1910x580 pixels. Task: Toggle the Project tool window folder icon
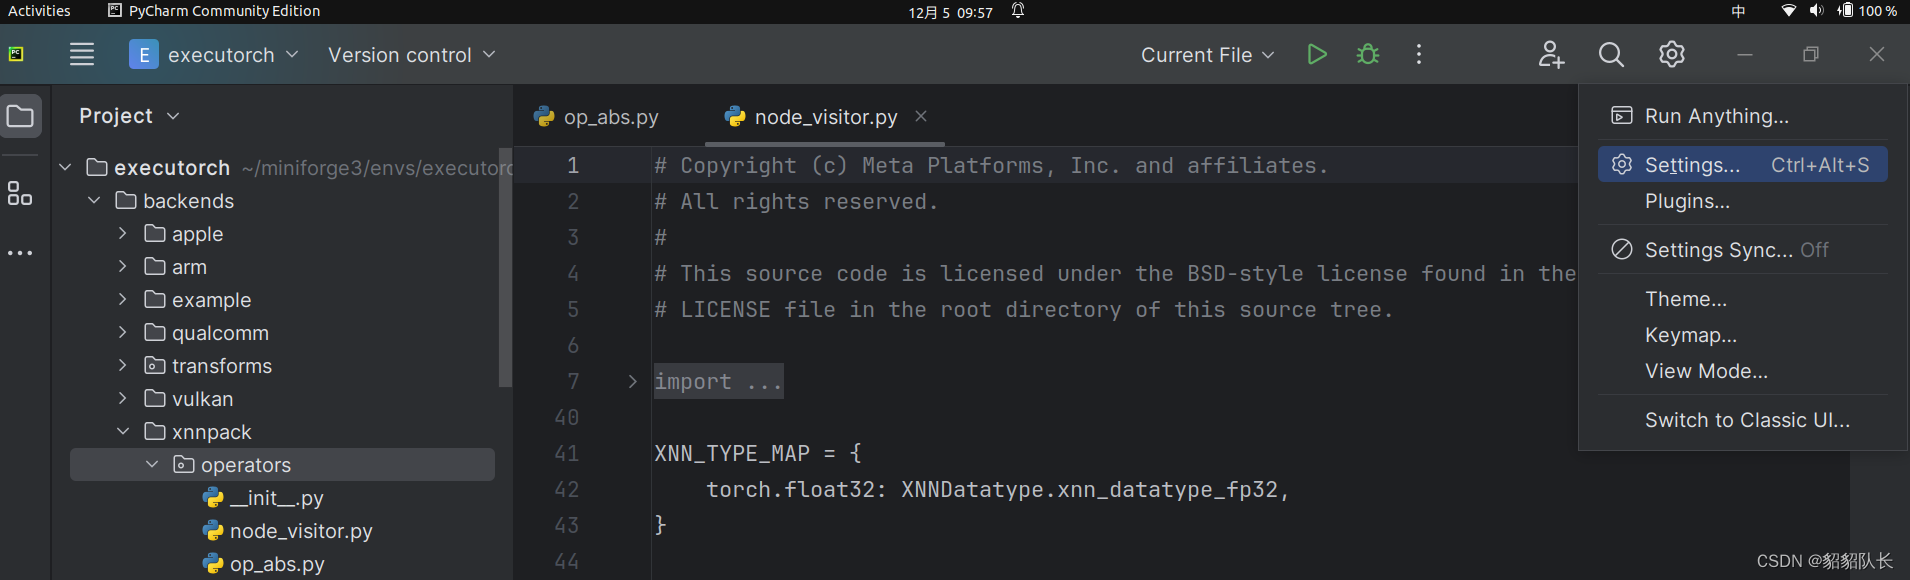coord(20,116)
